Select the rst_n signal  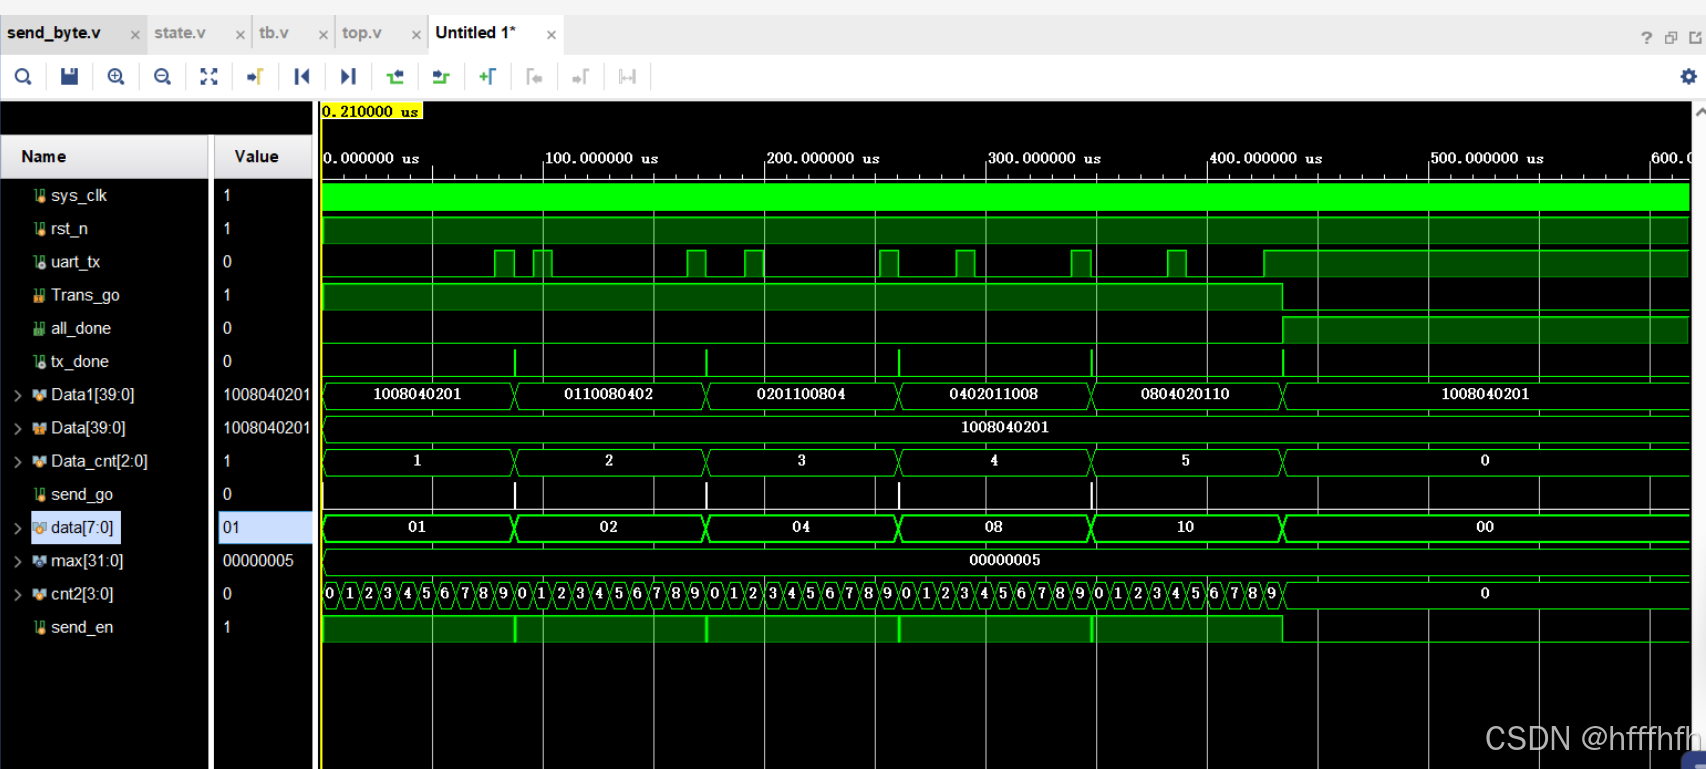pyautogui.click(x=69, y=229)
